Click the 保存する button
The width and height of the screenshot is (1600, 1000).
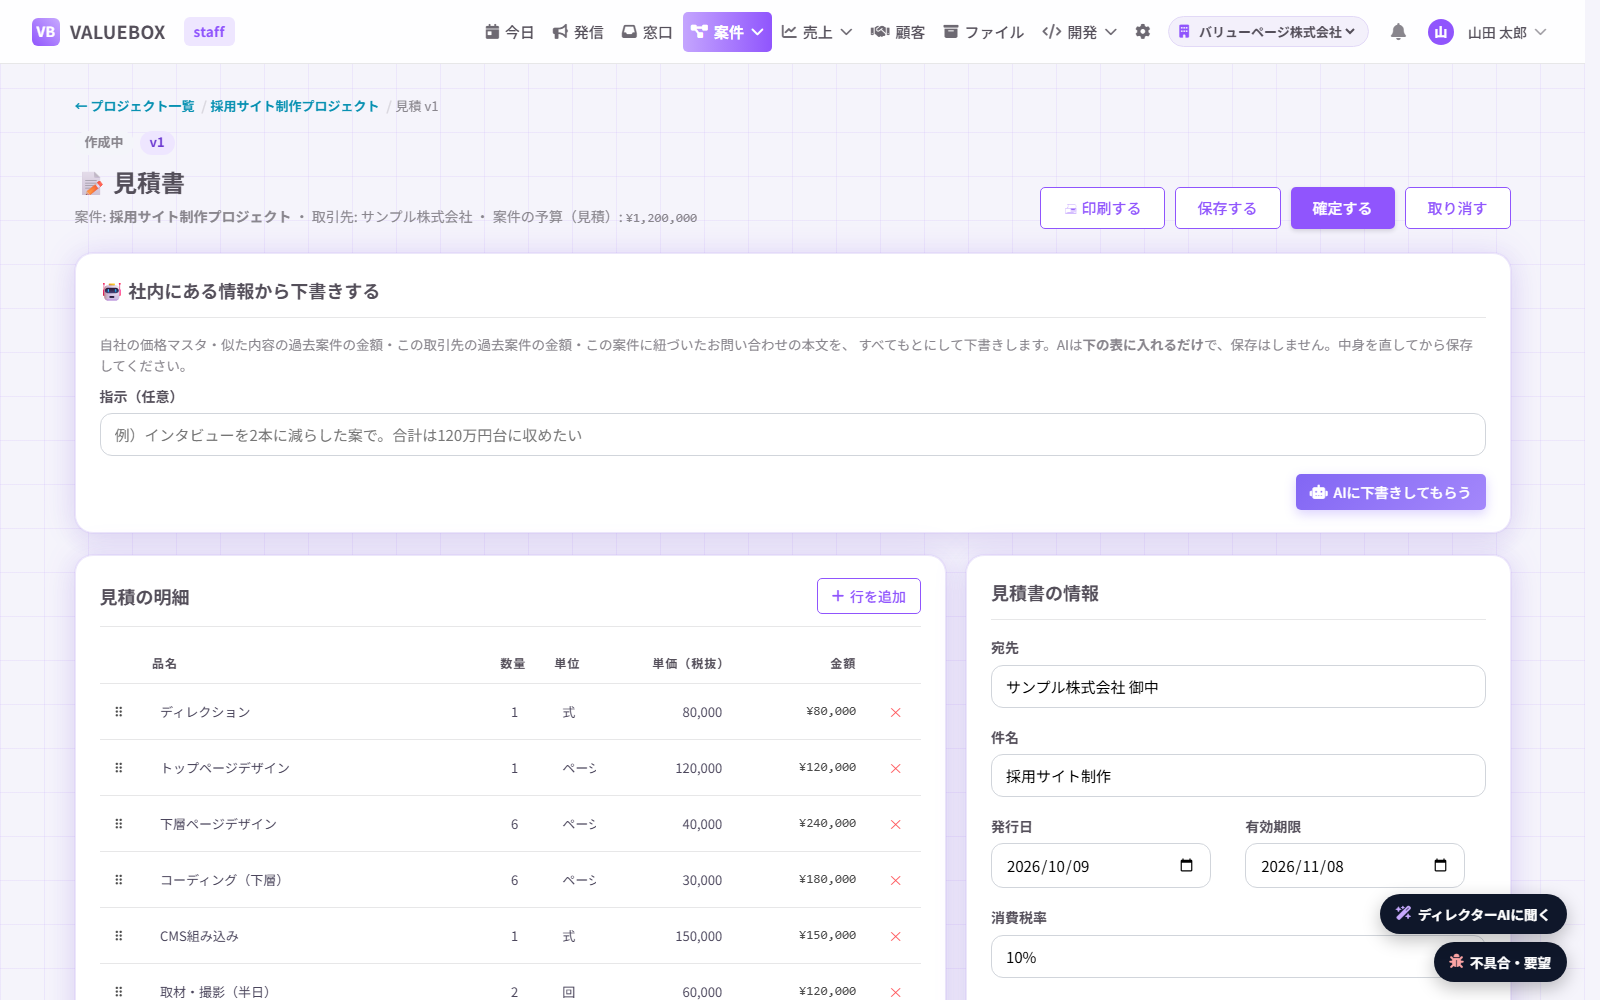[x=1228, y=208]
